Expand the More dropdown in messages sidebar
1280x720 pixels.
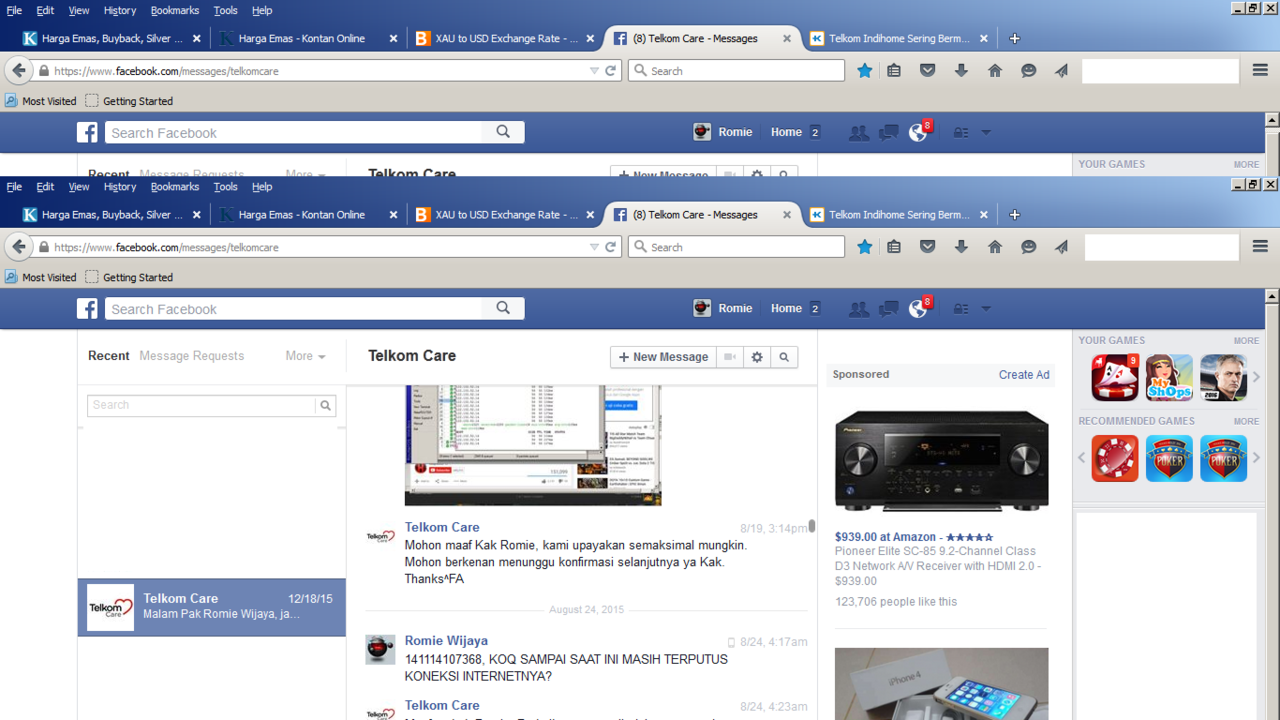coord(305,356)
